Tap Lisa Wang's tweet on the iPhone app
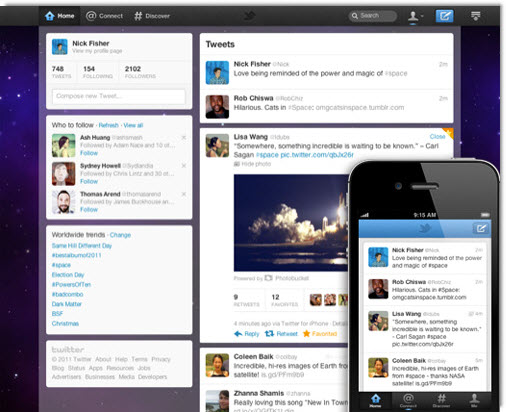Image resolution: width=506 pixels, height=412 pixels. (x=425, y=329)
